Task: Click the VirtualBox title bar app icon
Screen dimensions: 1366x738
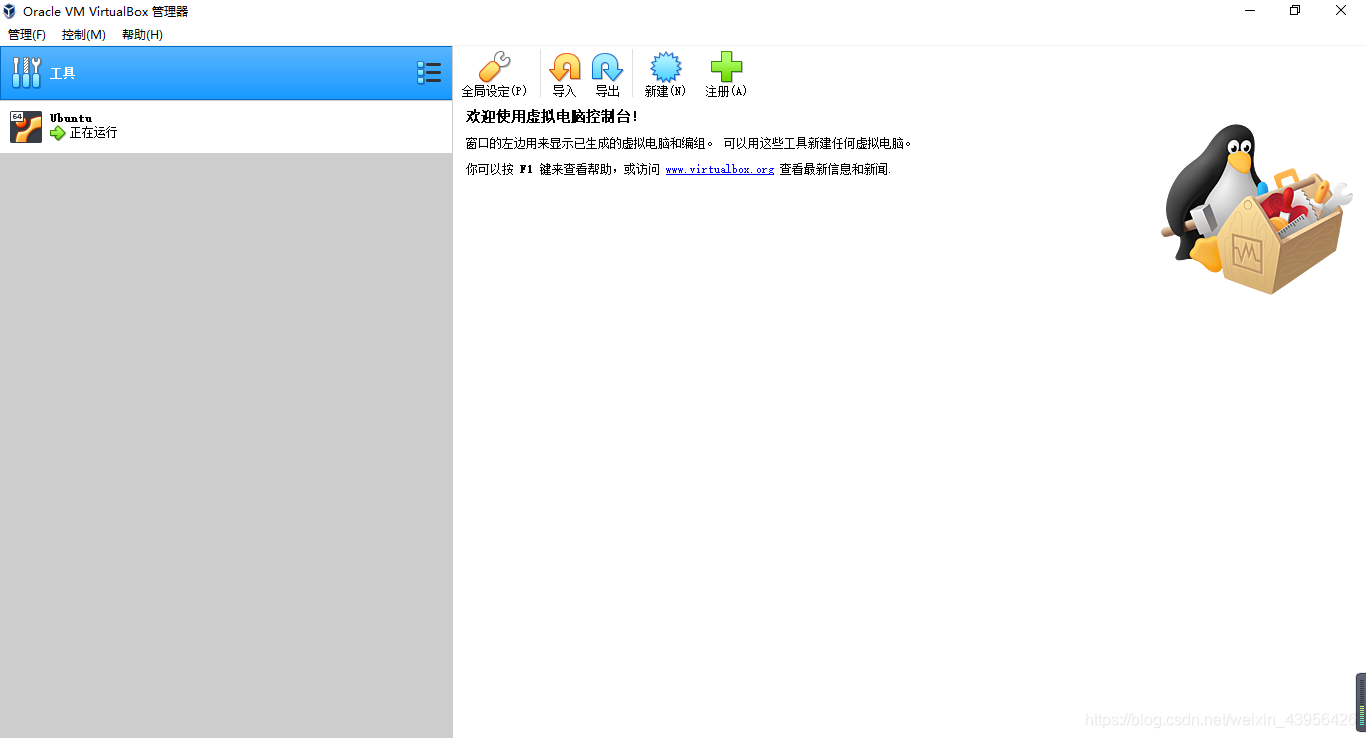Action: (10, 11)
